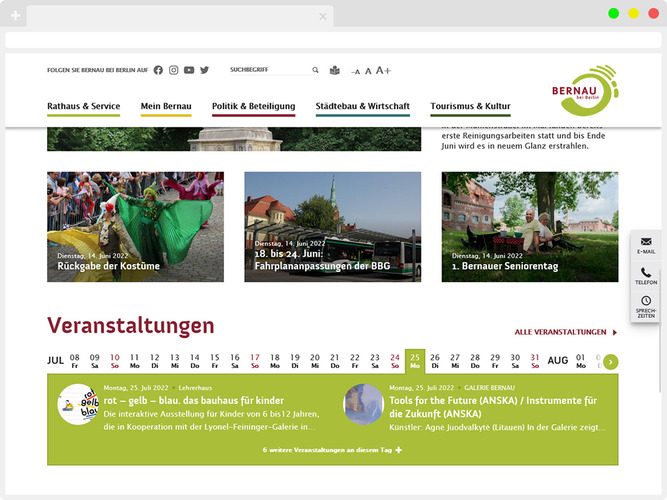Viewport: 667px width, 500px height.
Task: Click the search magnifier icon
Action: click(x=315, y=70)
